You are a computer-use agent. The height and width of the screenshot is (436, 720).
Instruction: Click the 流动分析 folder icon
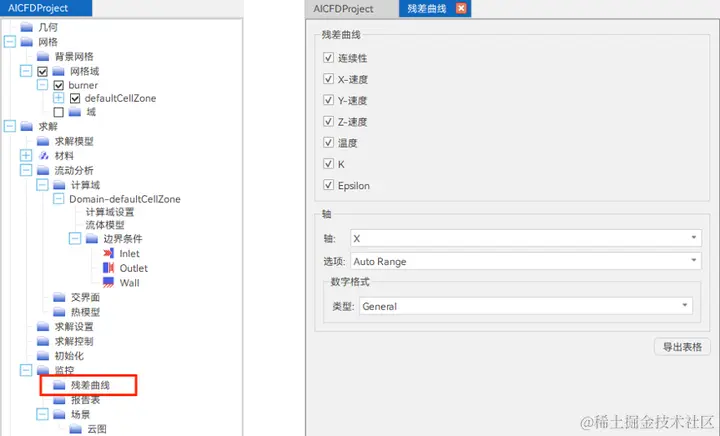pos(43,170)
